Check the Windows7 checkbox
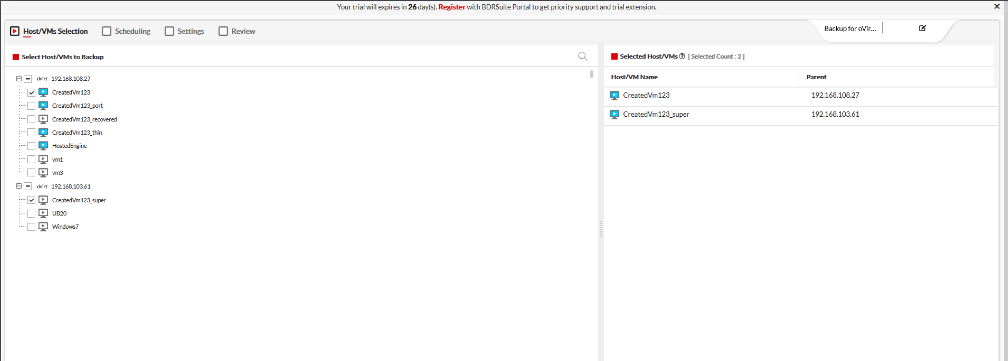Screen dimensions: 1008x361 (x=31, y=227)
